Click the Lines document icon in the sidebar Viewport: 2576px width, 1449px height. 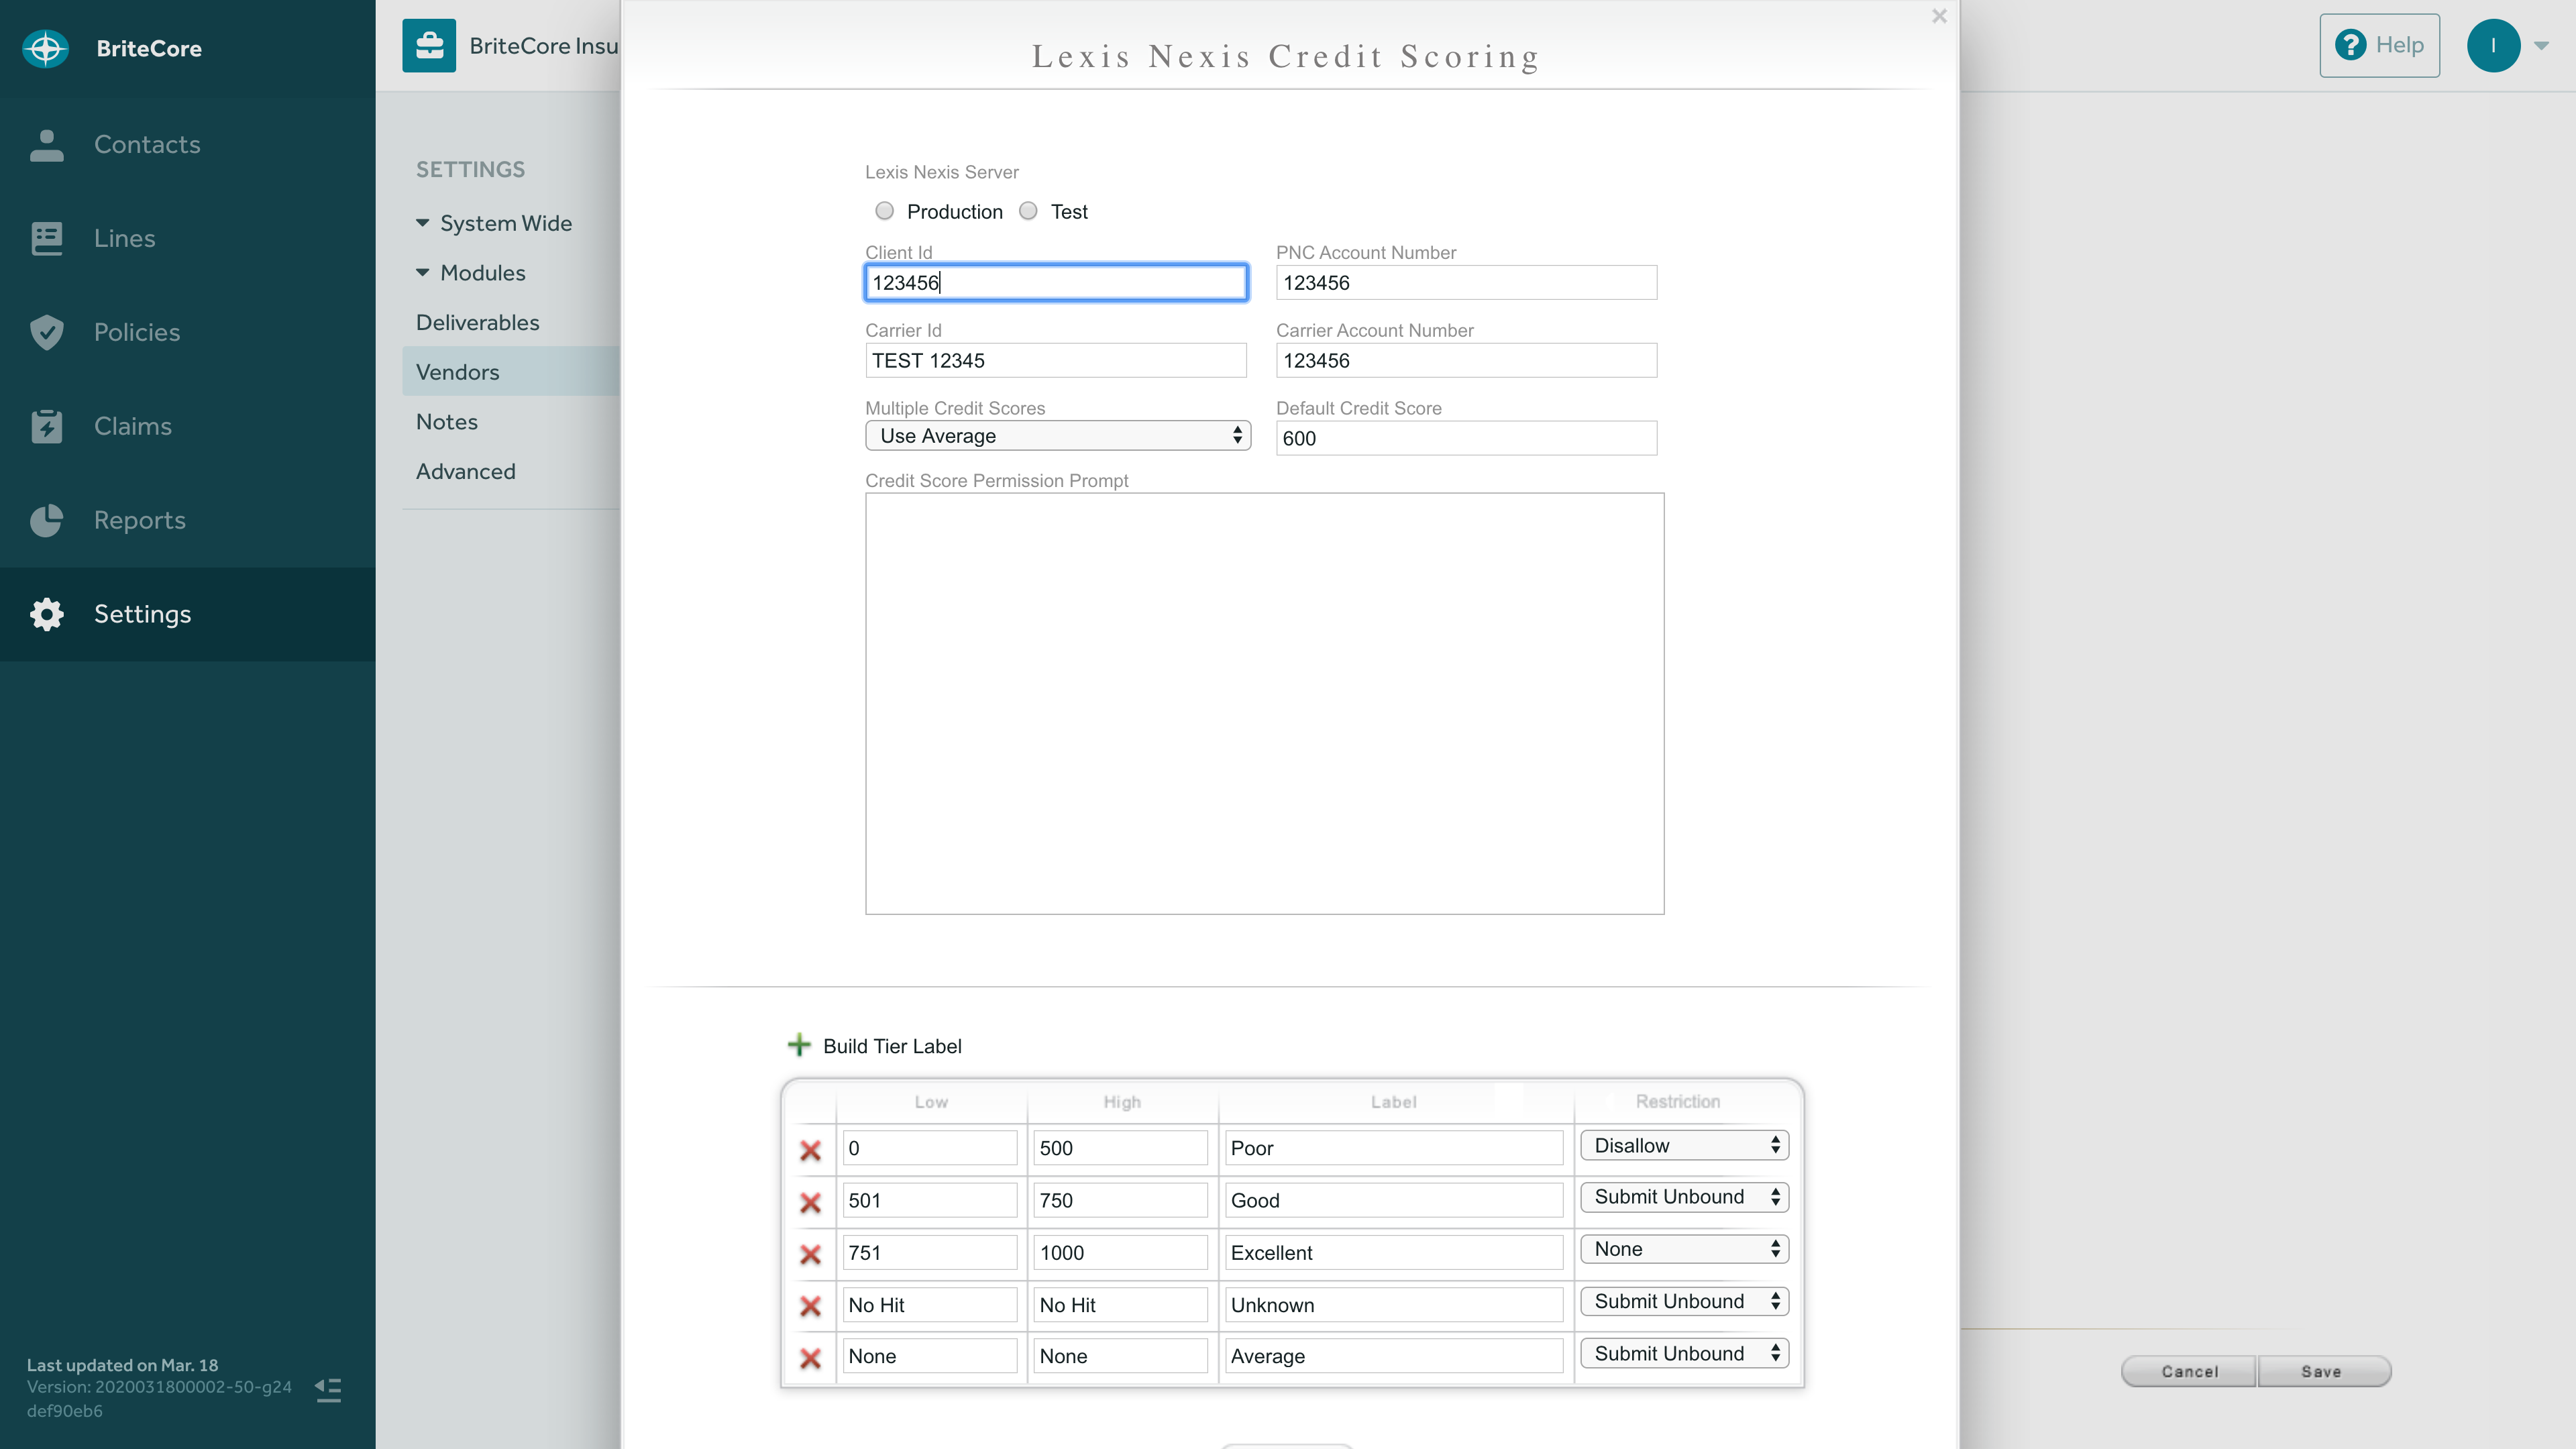pos(46,238)
